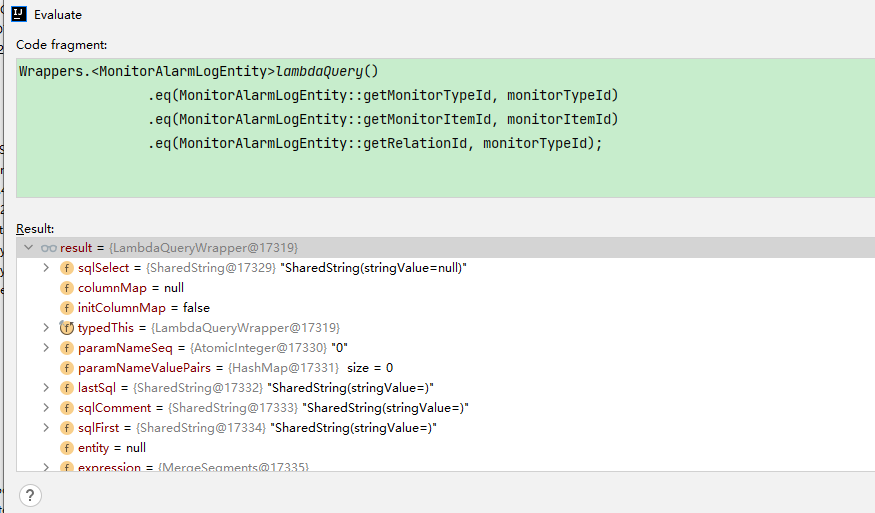This screenshot has width=875, height=513.
Task: Click getMonitorItemId in the code line
Action: click(427, 119)
